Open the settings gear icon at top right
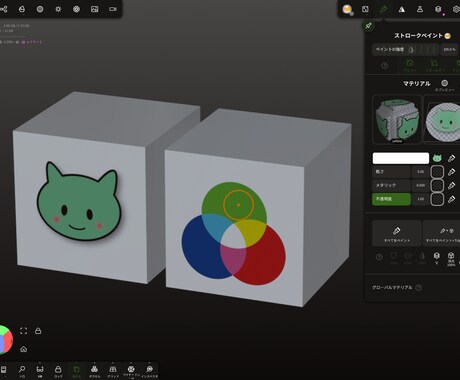This screenshot has height=380, width=460. point(456,9)
